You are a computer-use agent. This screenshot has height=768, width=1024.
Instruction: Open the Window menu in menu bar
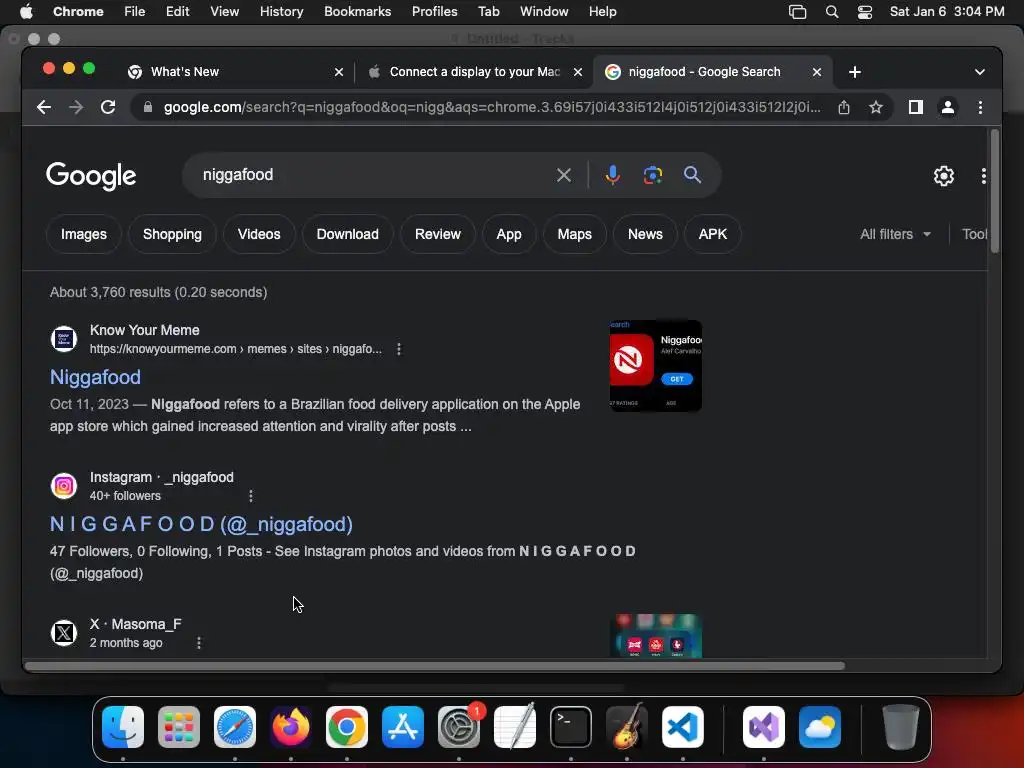[x=544, y=12]
